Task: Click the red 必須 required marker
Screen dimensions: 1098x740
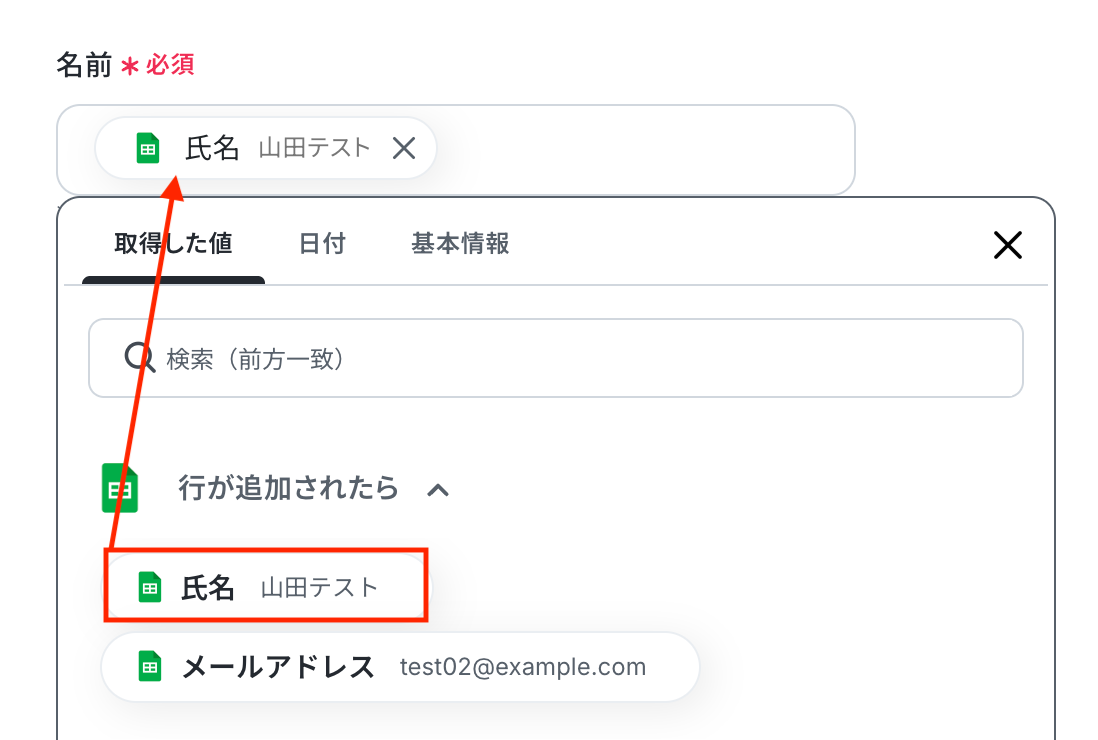Action: click(x=169, y=66)
